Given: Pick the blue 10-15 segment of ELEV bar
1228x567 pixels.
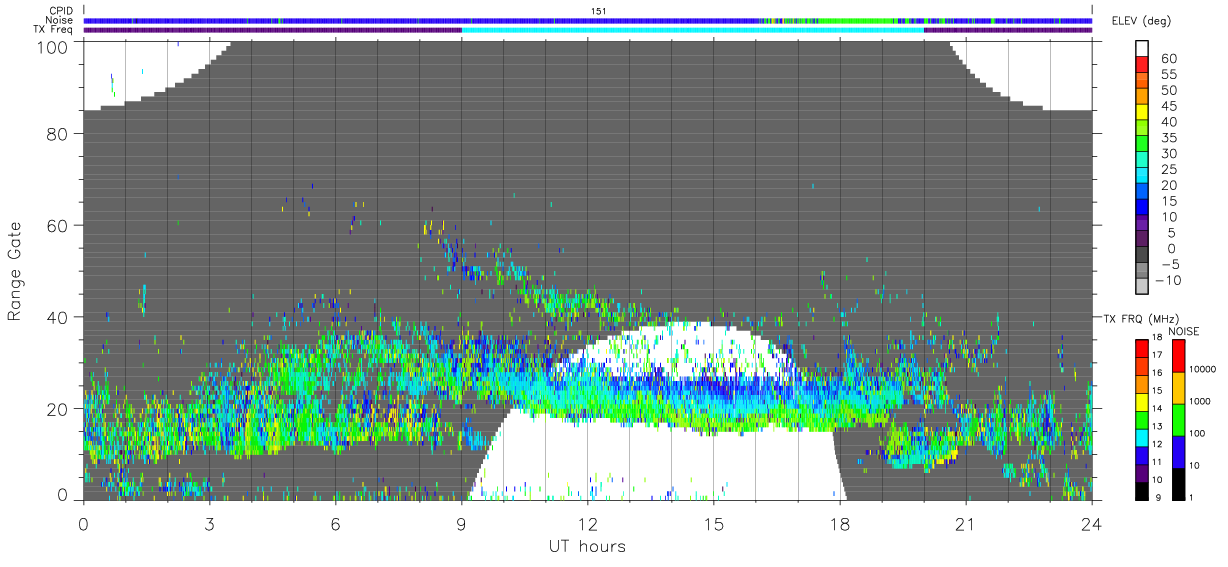Looking at the screenshot, I should (x=1143, y=207).
